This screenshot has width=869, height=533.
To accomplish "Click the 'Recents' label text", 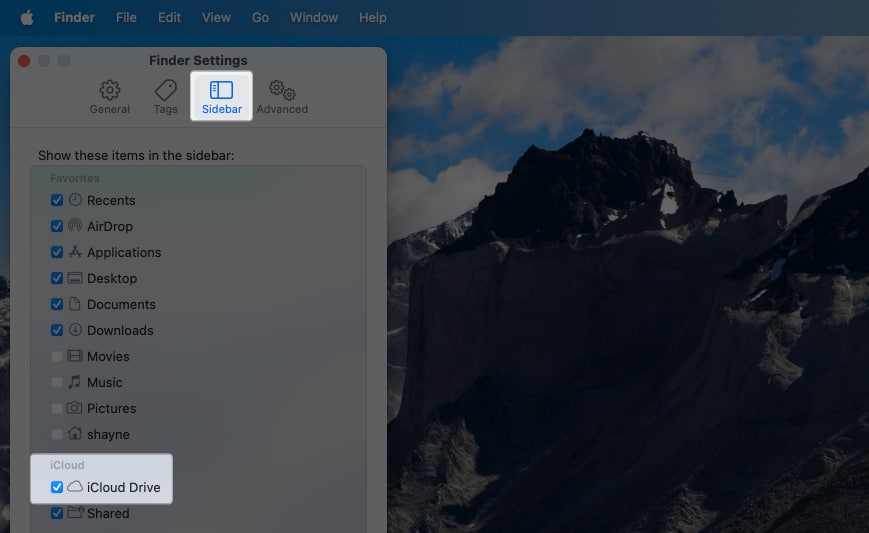I will tap(111, 201).
